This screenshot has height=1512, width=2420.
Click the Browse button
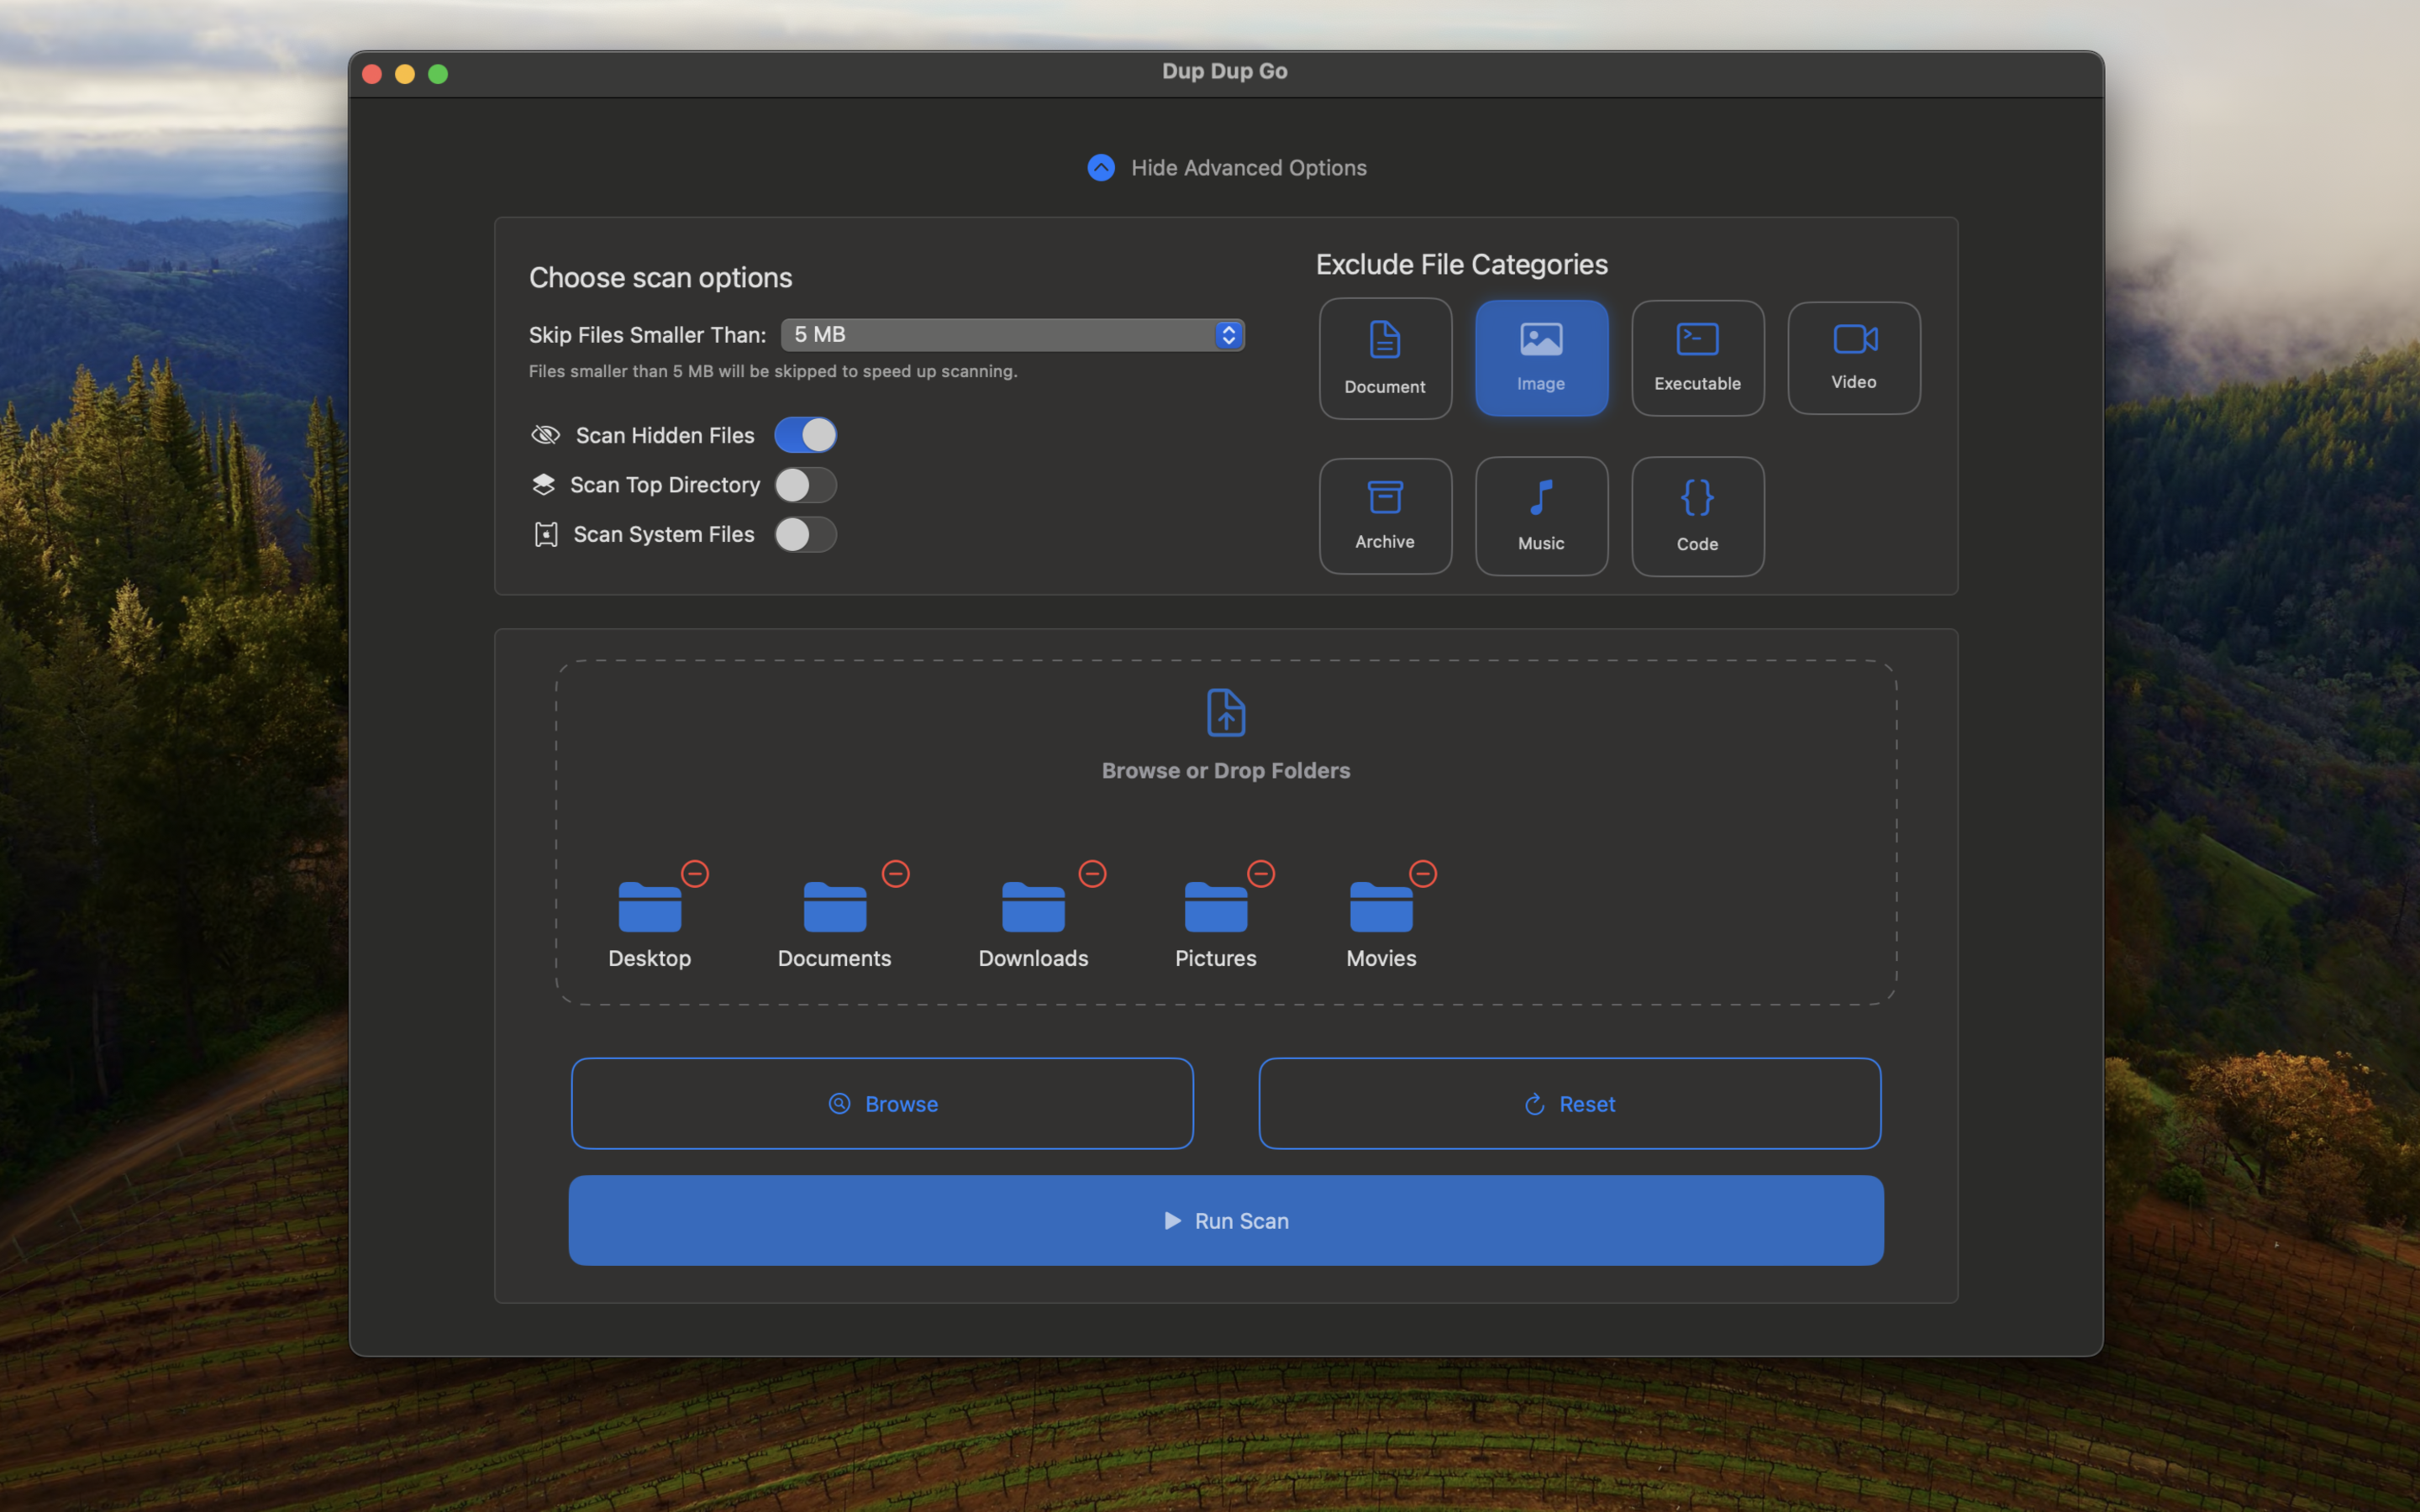pos(882,1103)
